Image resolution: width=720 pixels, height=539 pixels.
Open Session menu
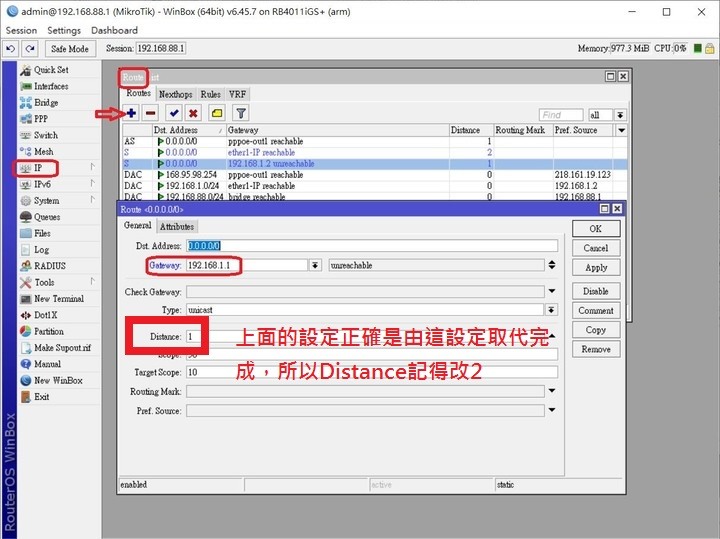(x=21, y=30)
